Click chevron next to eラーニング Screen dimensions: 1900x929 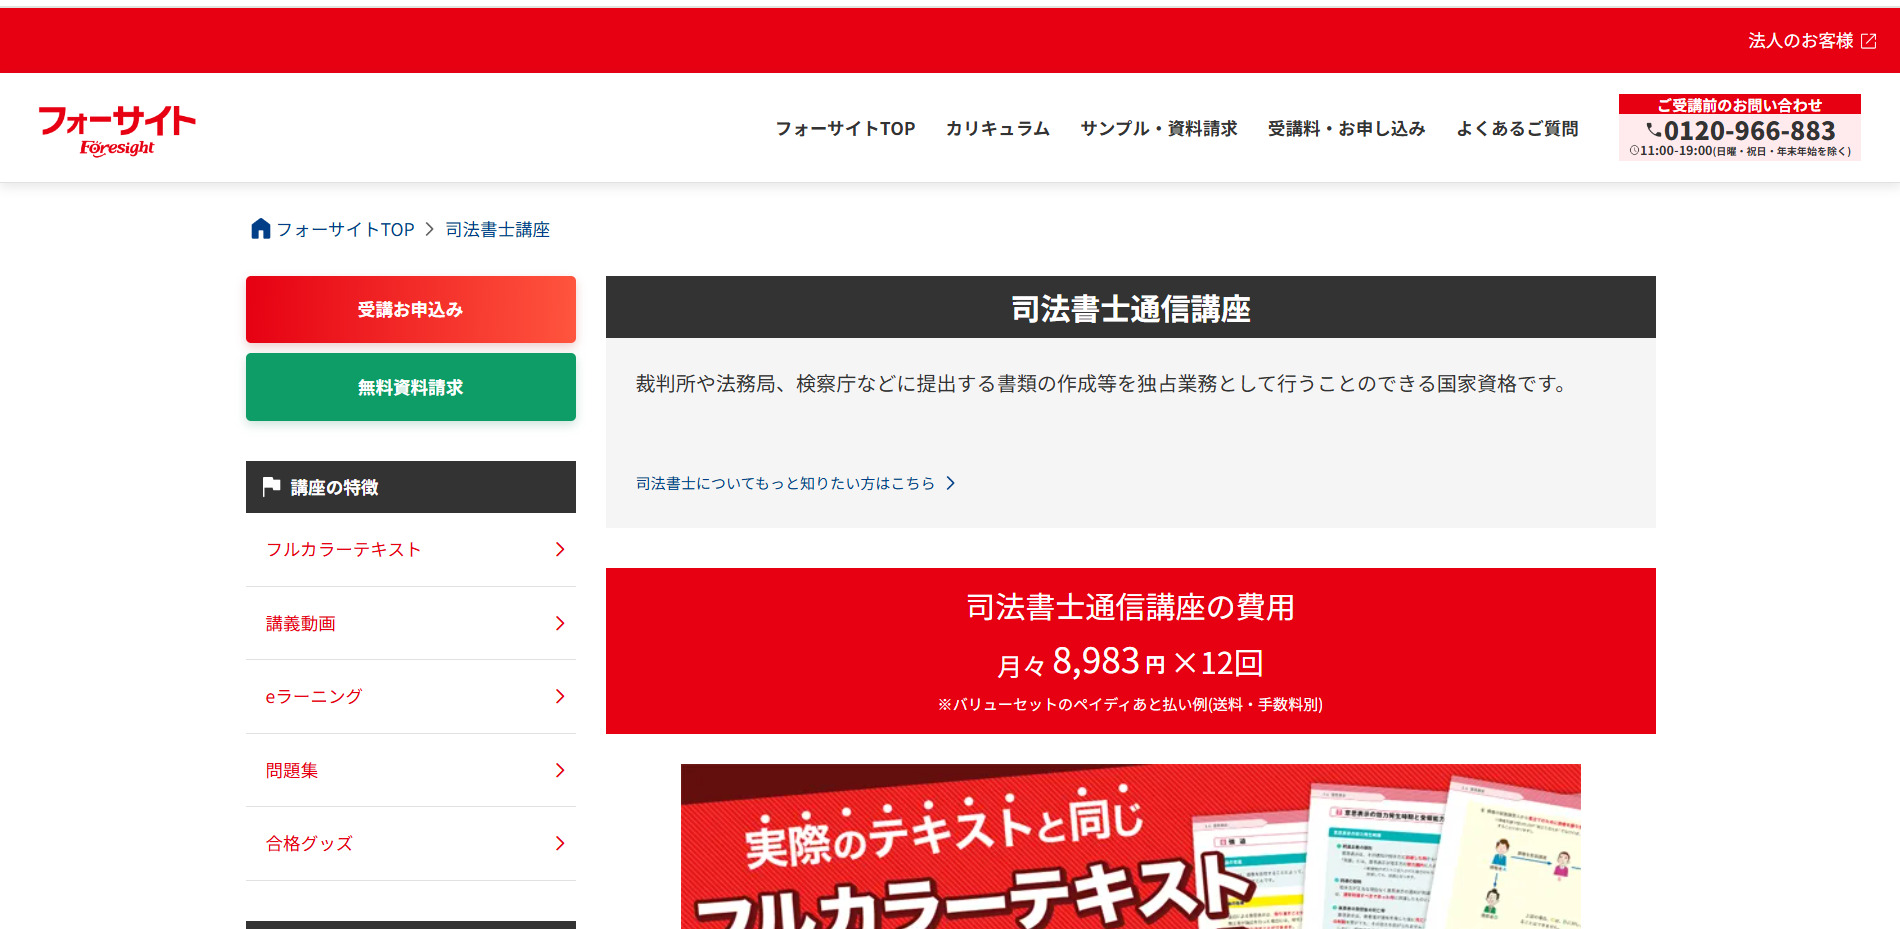(x=560, y=696)
